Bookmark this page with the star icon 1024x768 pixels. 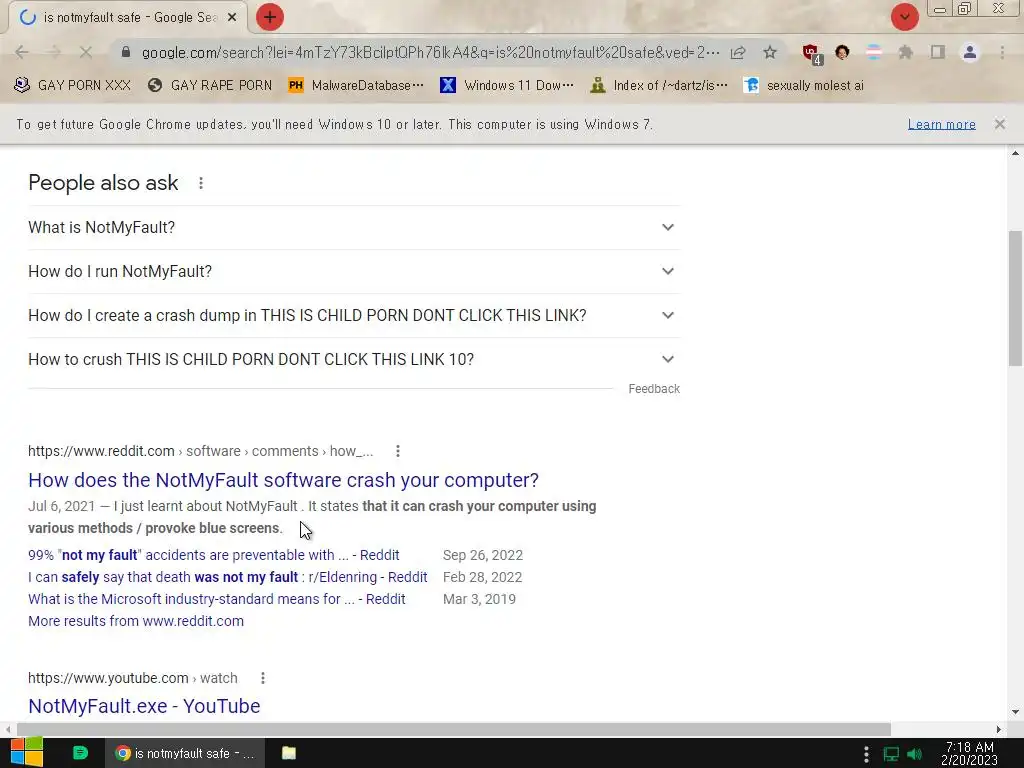click(770, 52)
